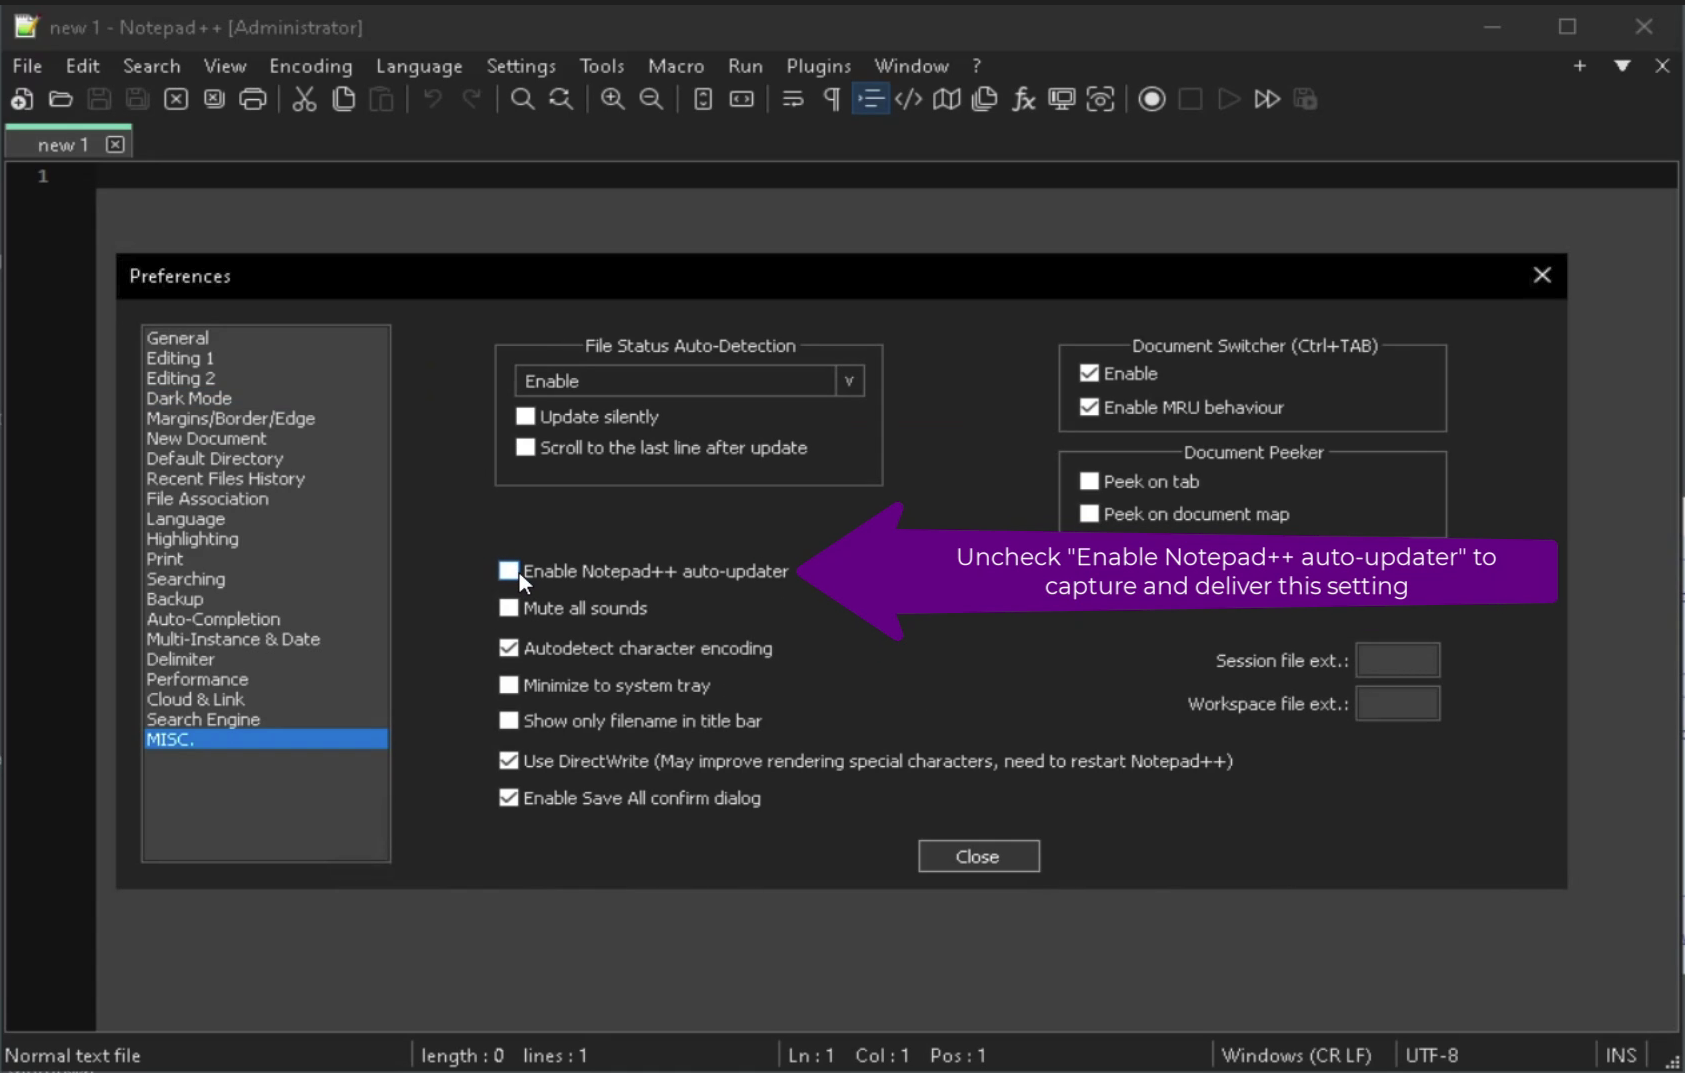Create a new file with toolbar icon
Viewport: 1685px width, 1073px height.
coord(21,99)
